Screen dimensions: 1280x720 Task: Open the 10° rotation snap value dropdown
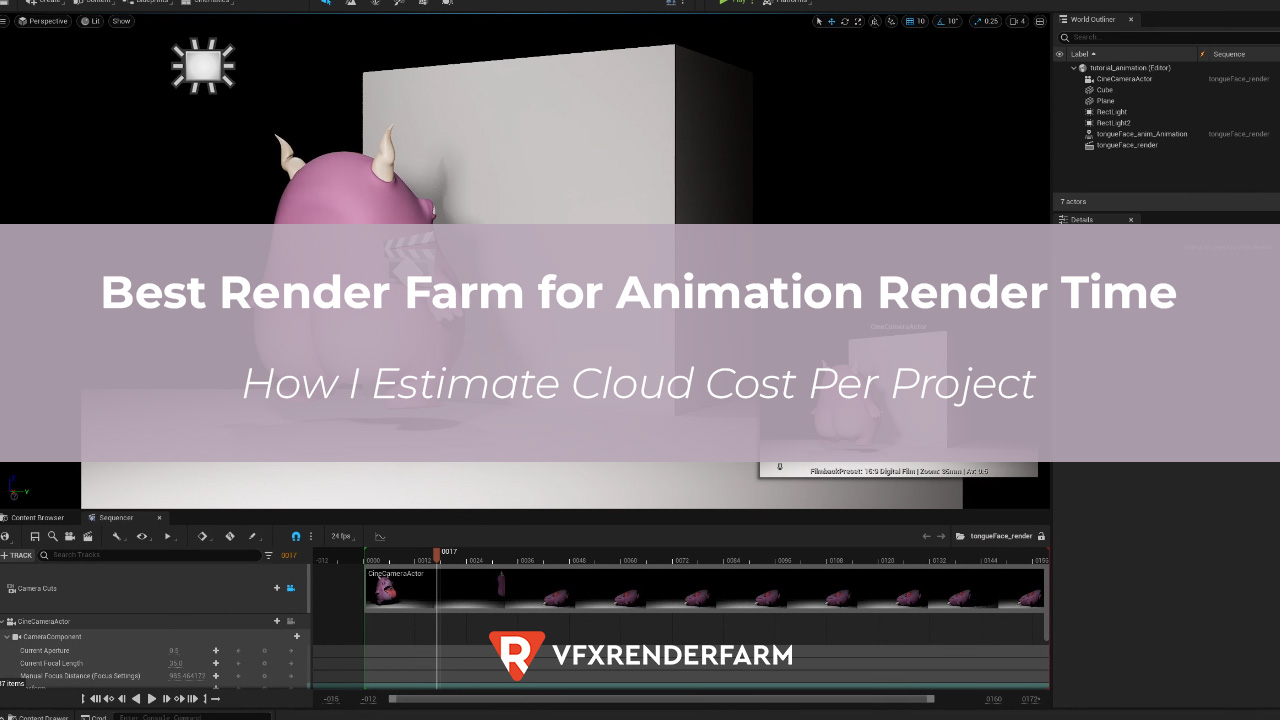[x=953, y=21]
